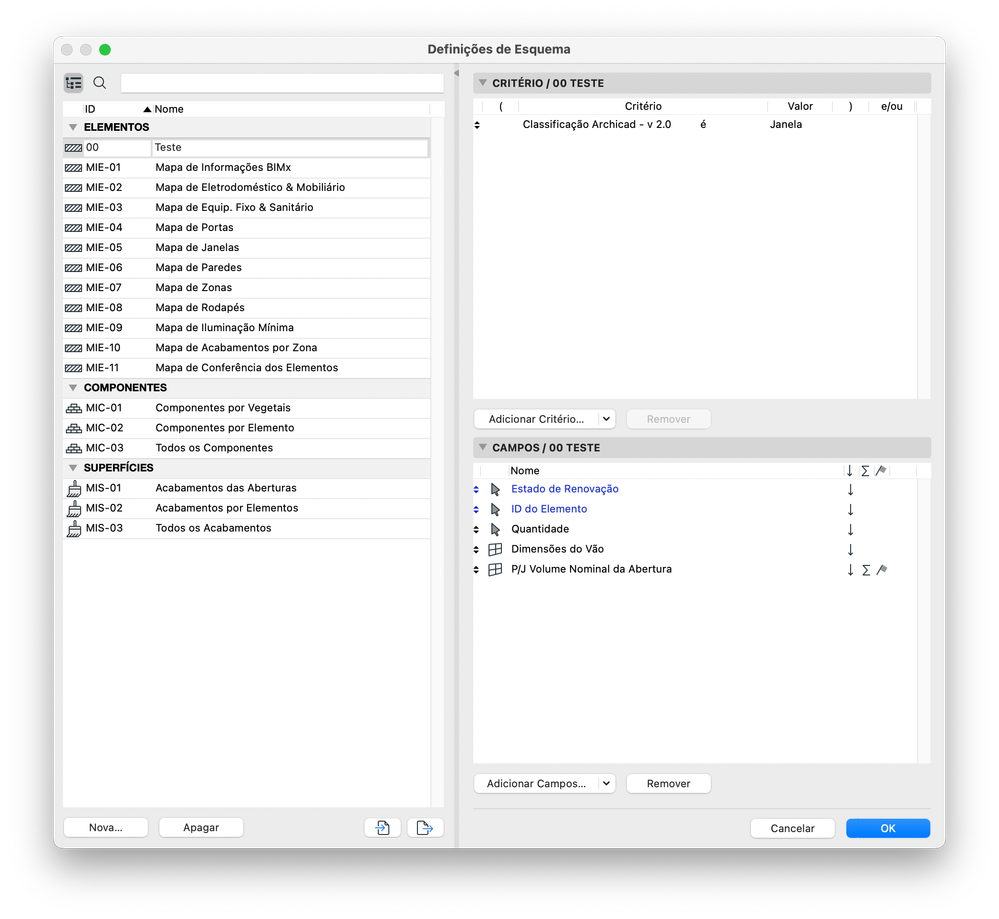This screenshot has width=999, height=919.
Task: Confirm with the OK button
Action: 888,829
